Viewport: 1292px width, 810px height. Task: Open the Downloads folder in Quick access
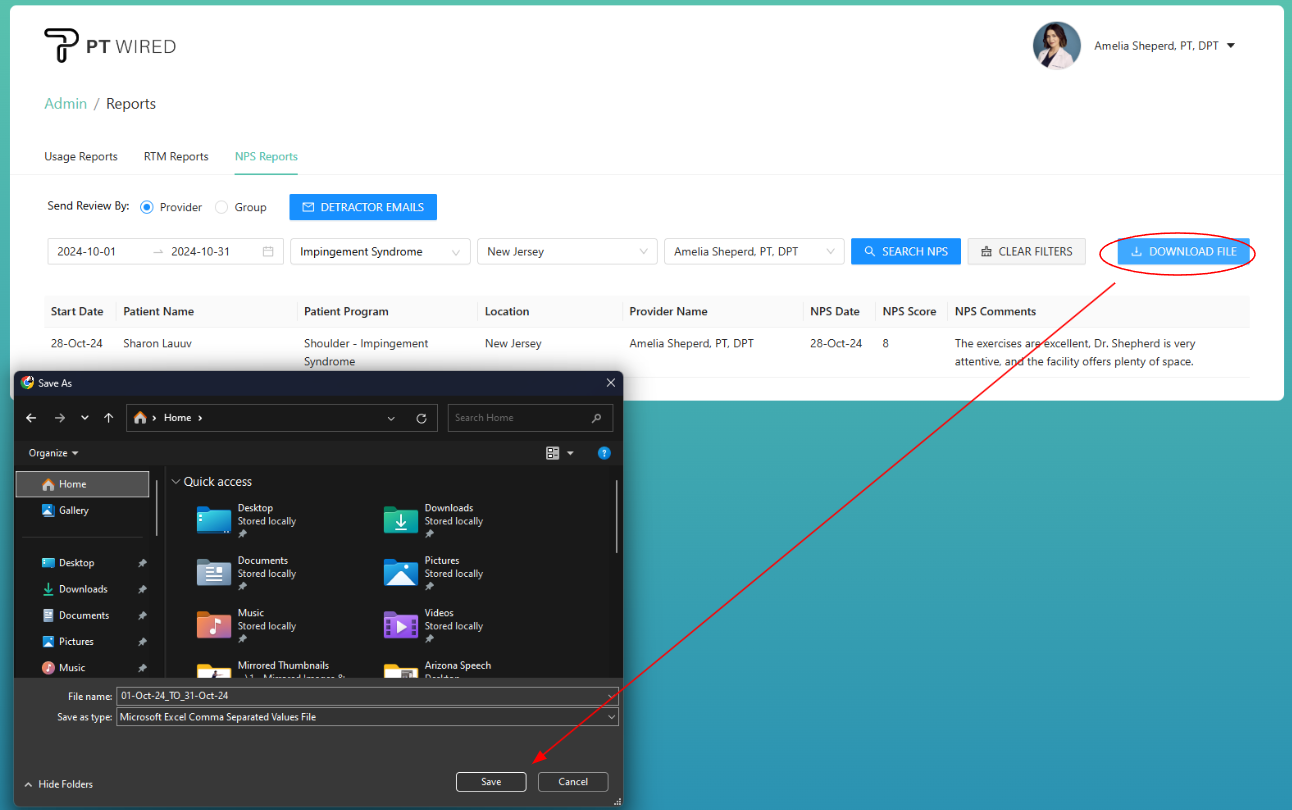tap(401, 519)
